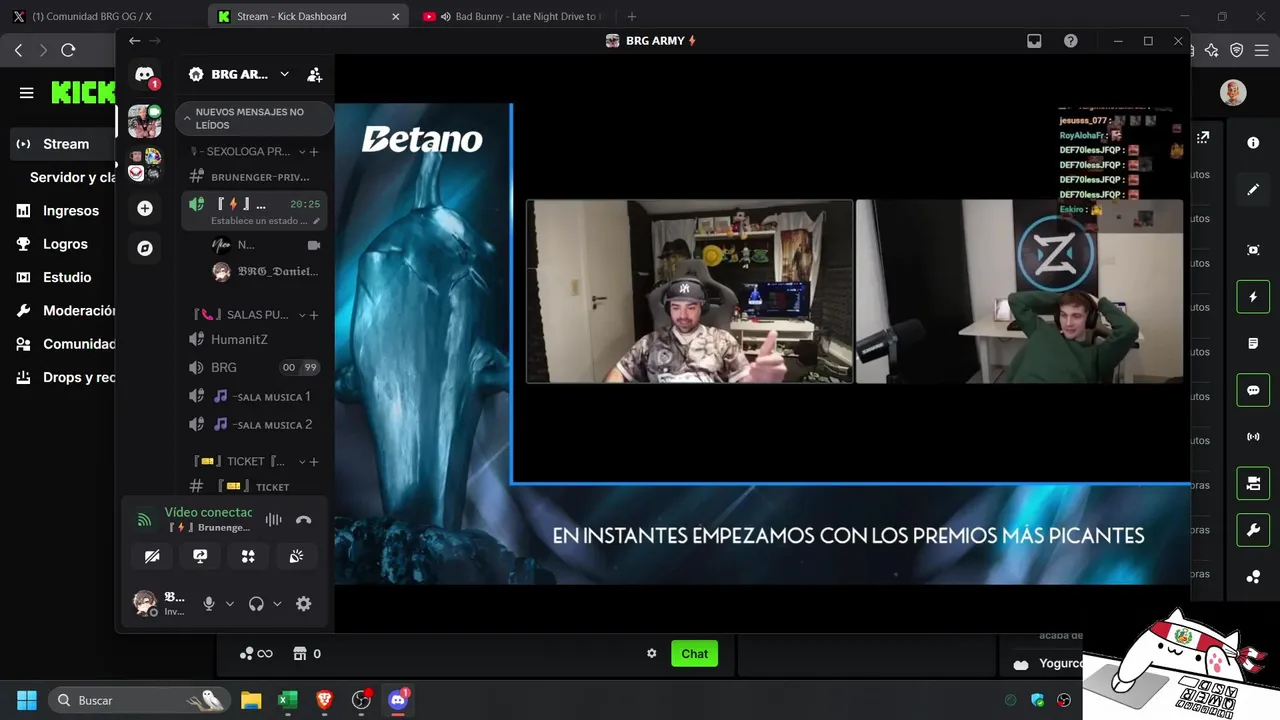
Task: Select user BRG_Daniel in the voice channel
Action: tap(266, 271)
